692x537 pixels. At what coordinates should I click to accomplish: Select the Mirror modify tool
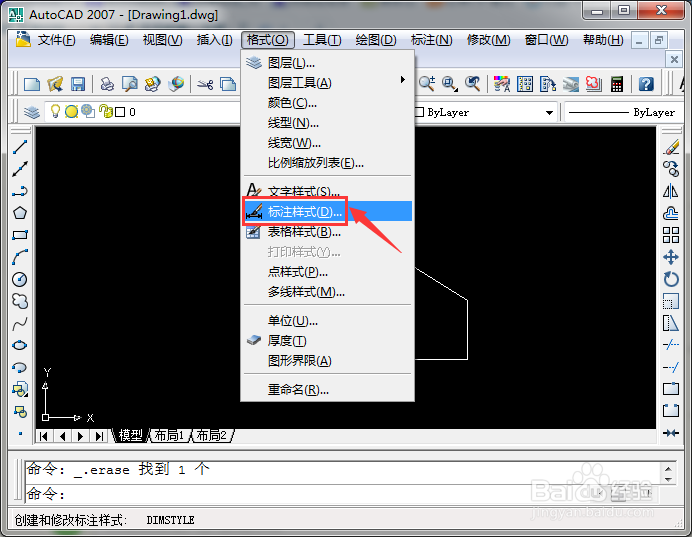(671, 191)
